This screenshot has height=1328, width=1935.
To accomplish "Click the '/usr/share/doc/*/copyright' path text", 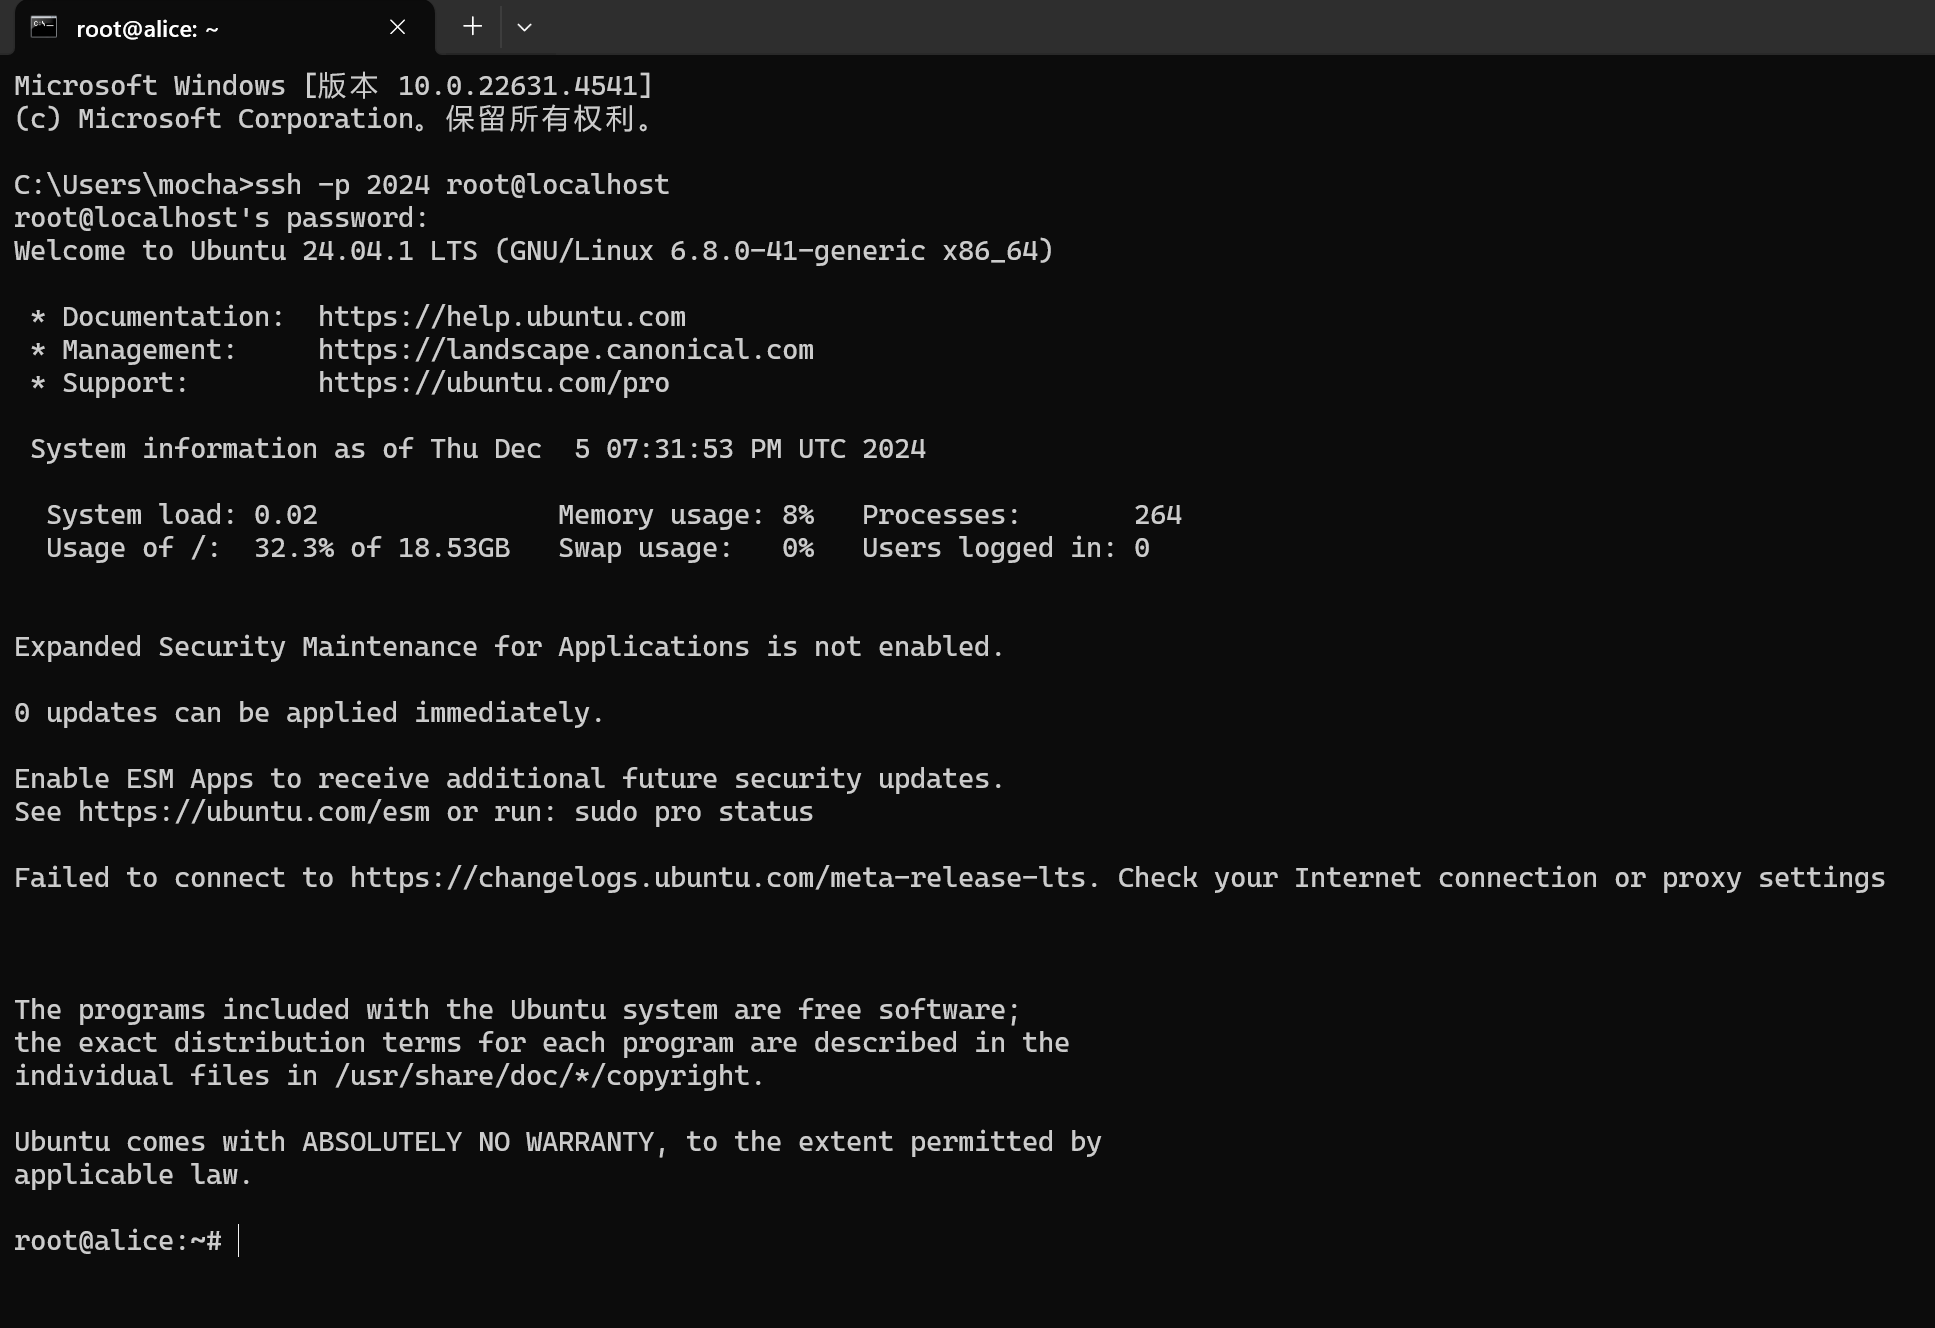I will pos(542,1076).
